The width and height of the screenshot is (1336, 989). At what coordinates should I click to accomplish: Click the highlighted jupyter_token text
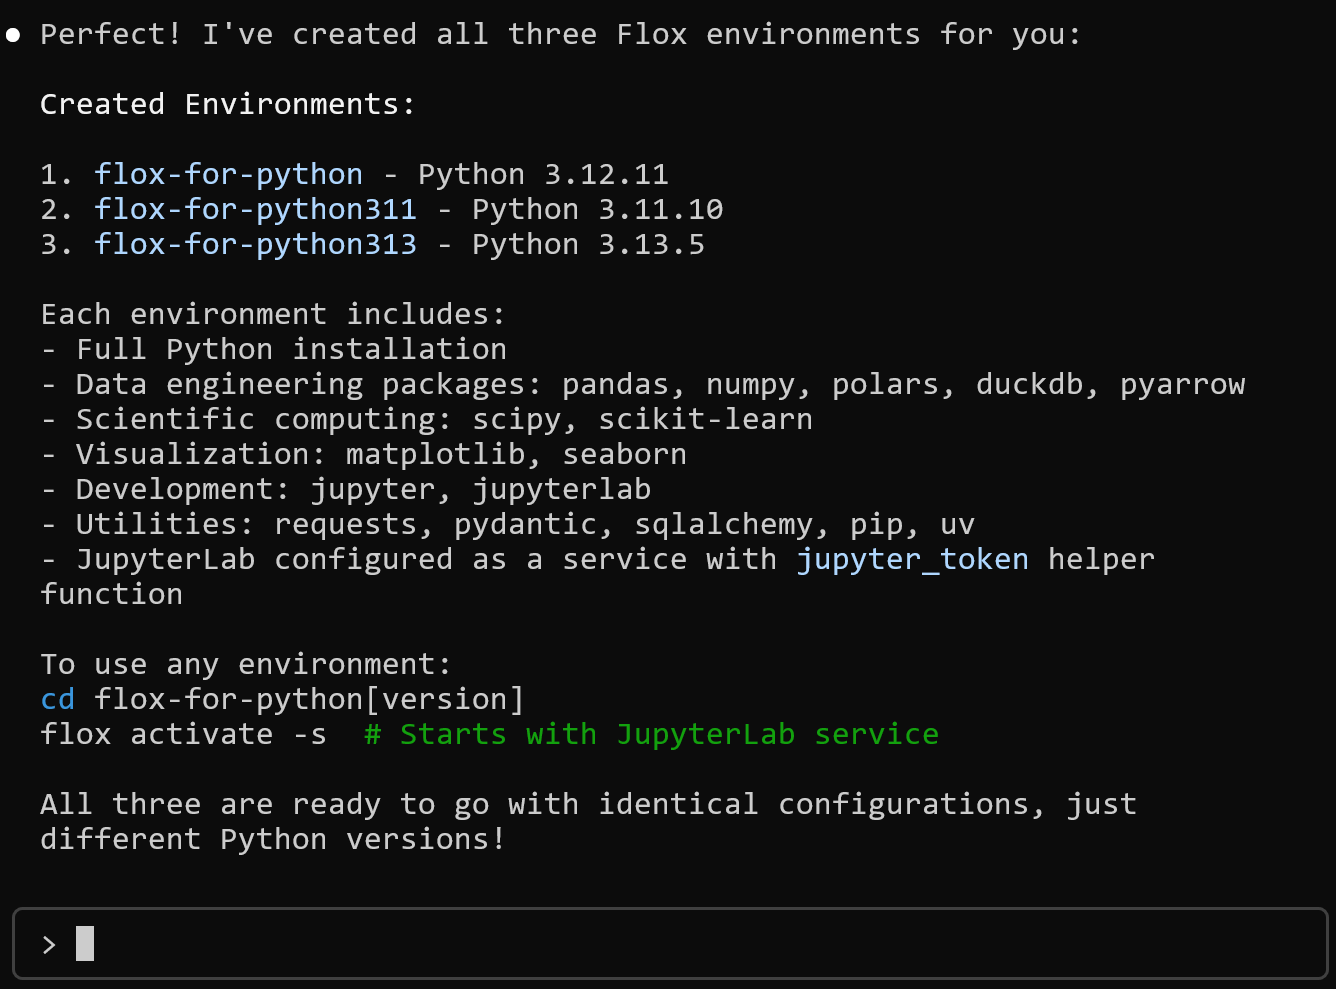pyautogui.click(x=912, y=559)
